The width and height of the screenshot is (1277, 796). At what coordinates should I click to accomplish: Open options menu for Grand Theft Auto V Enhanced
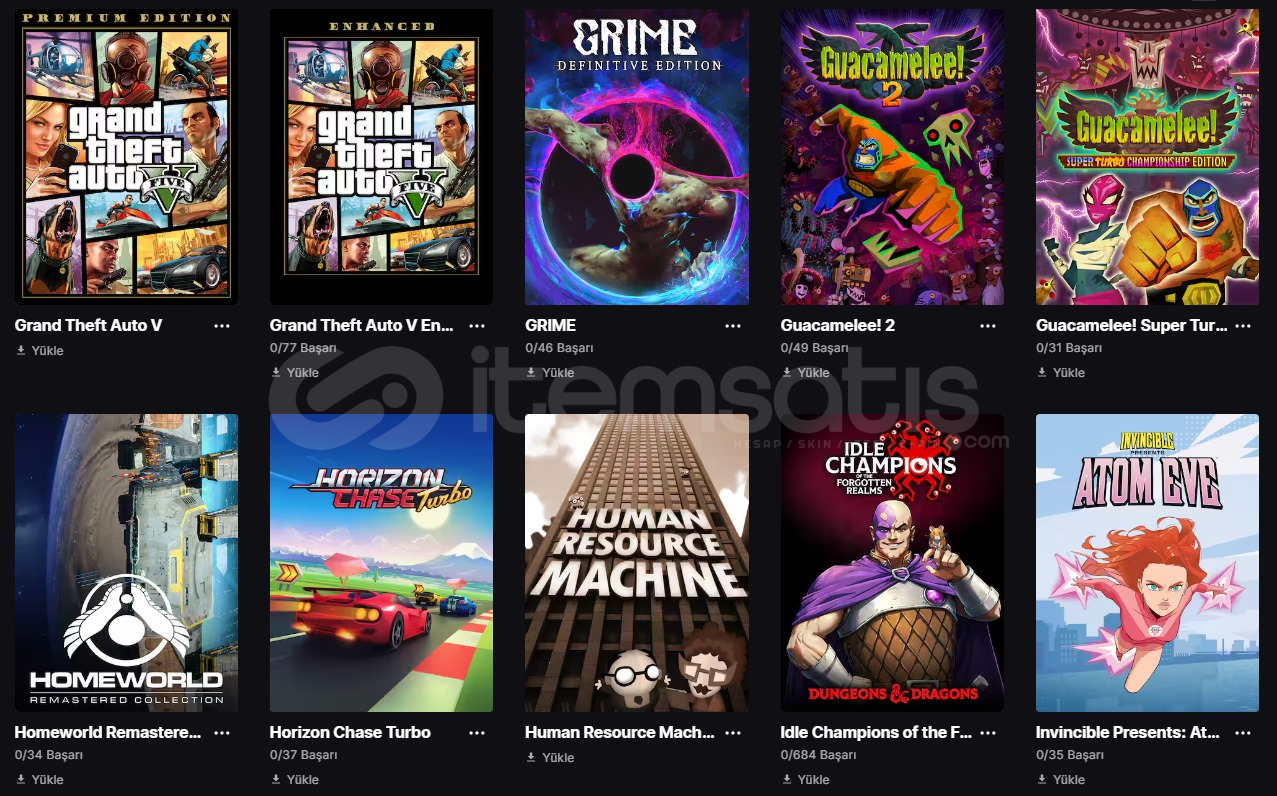pos(477,326)
